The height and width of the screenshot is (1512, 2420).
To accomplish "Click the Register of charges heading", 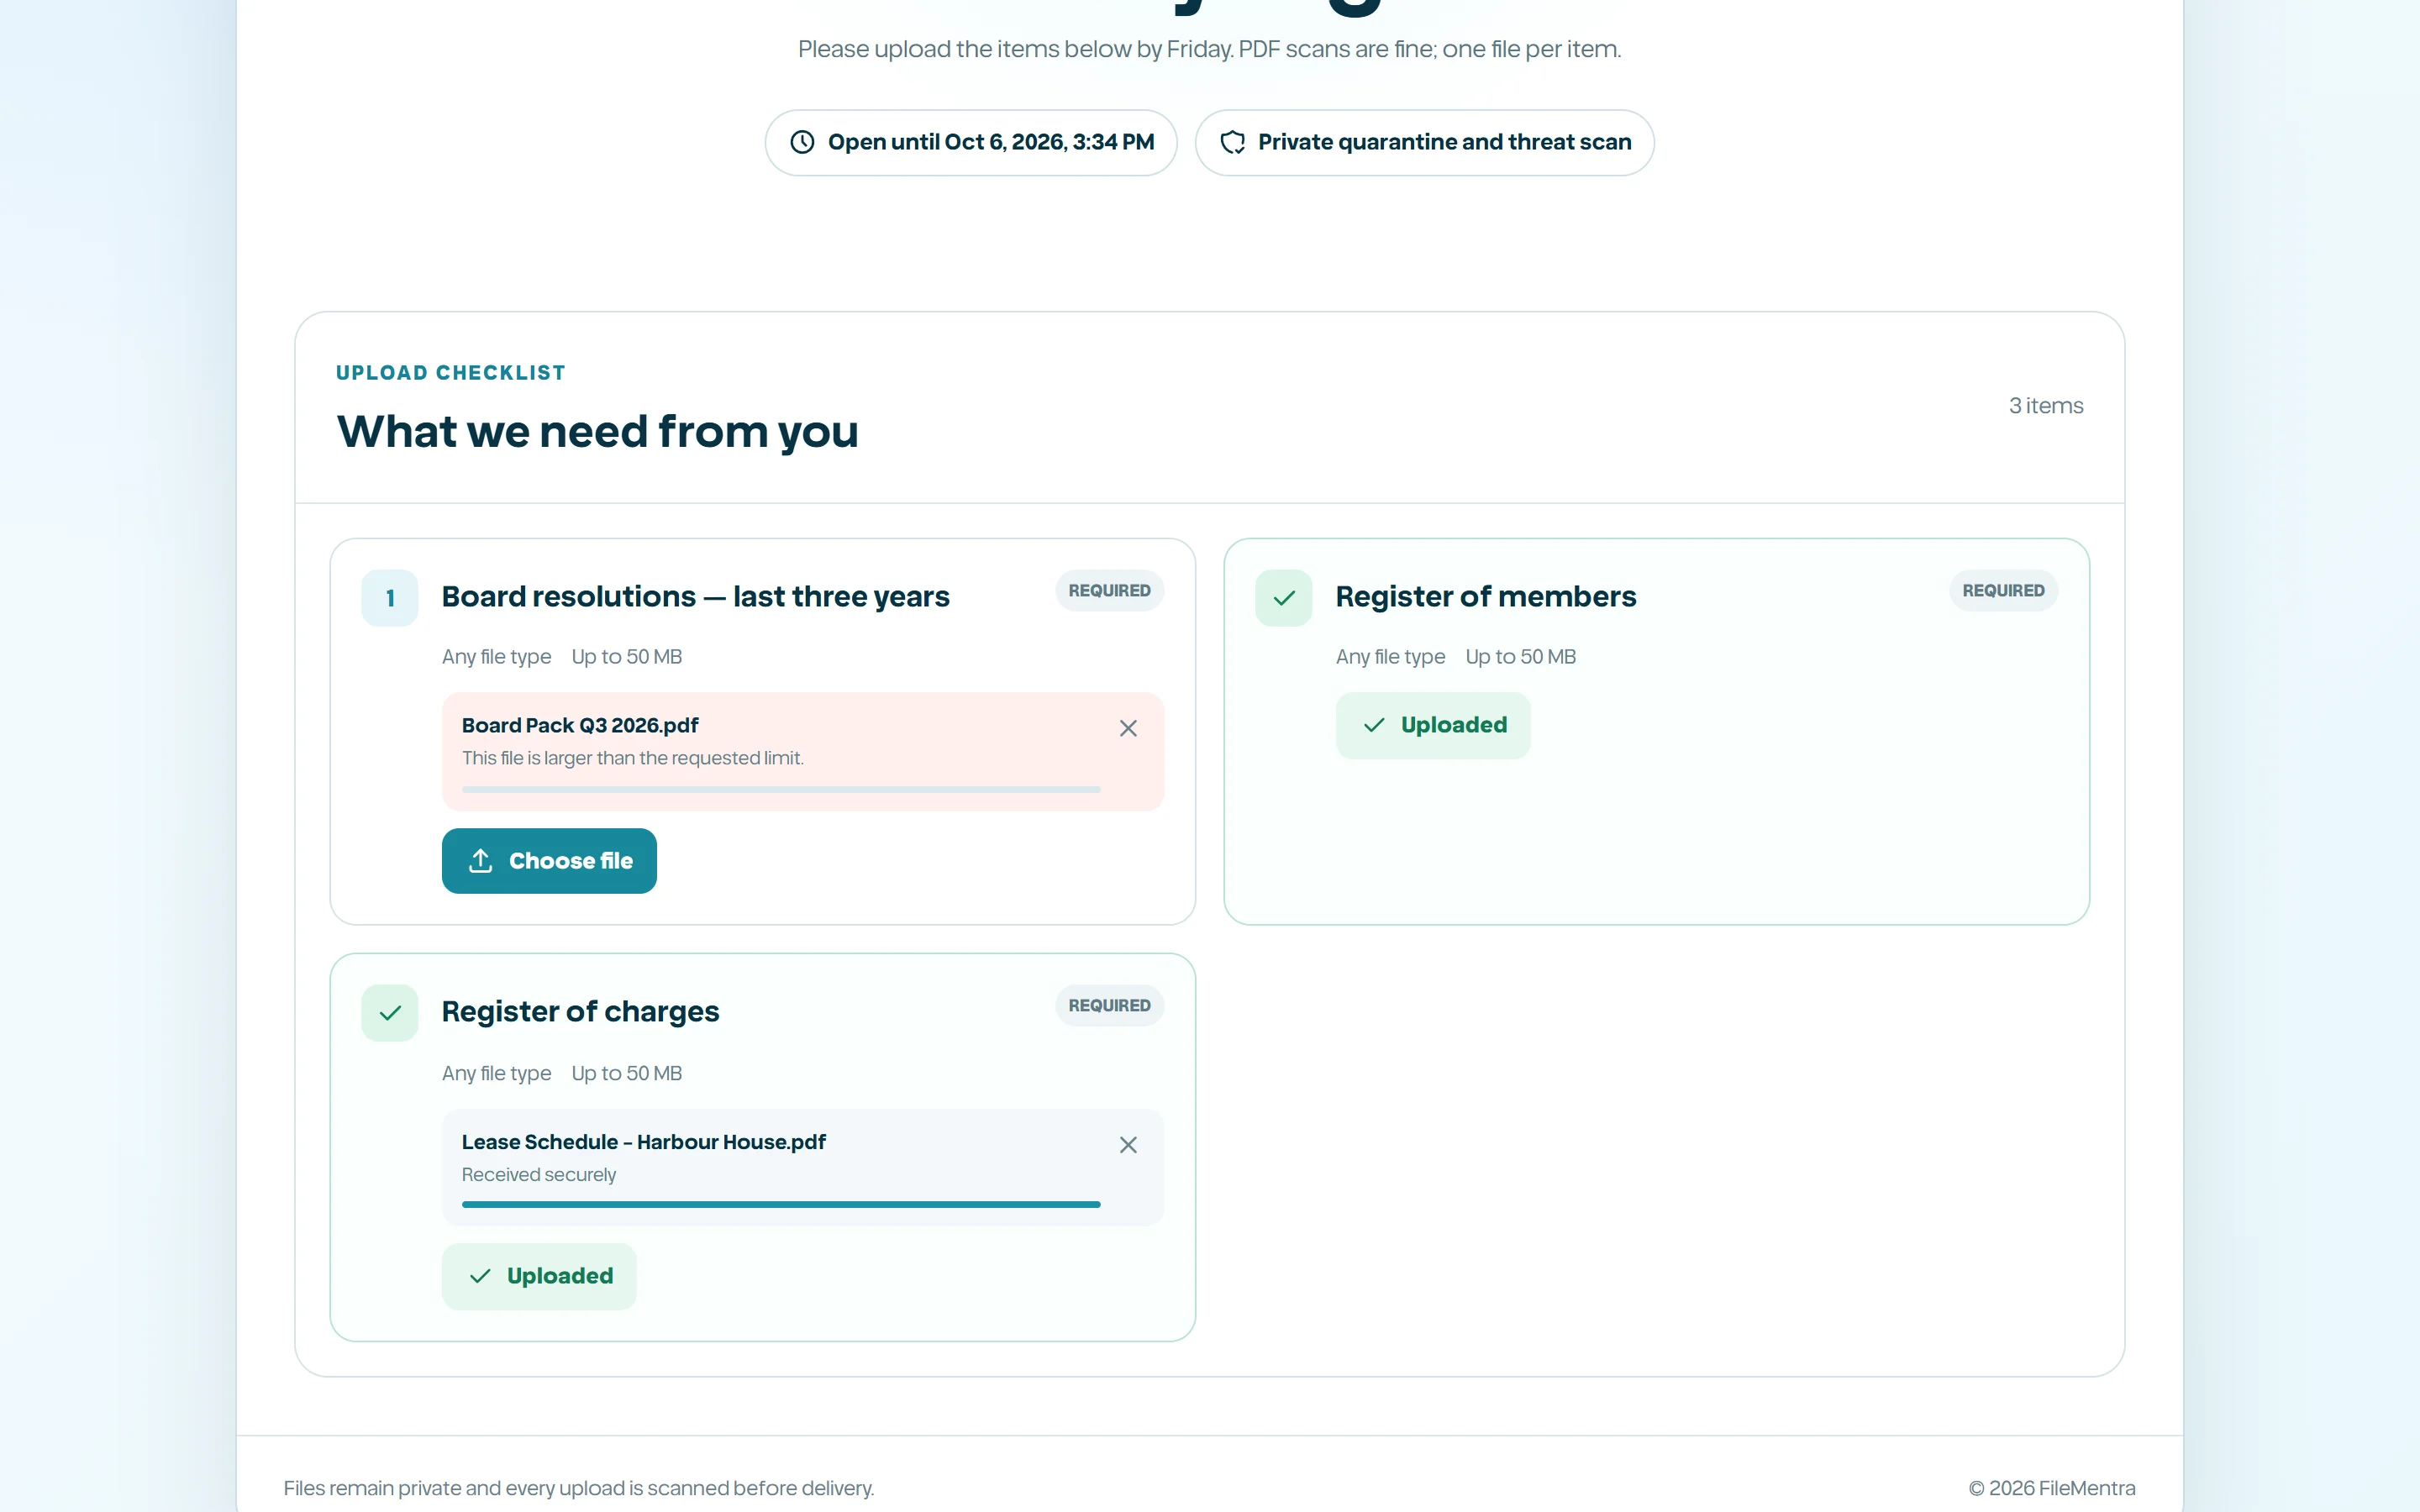I will coord(580,1011).
